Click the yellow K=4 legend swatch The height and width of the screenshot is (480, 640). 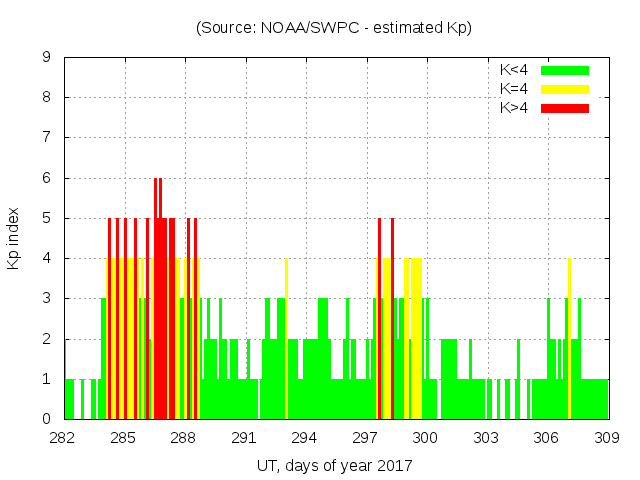pyautogui.click(x=565, y=89)
